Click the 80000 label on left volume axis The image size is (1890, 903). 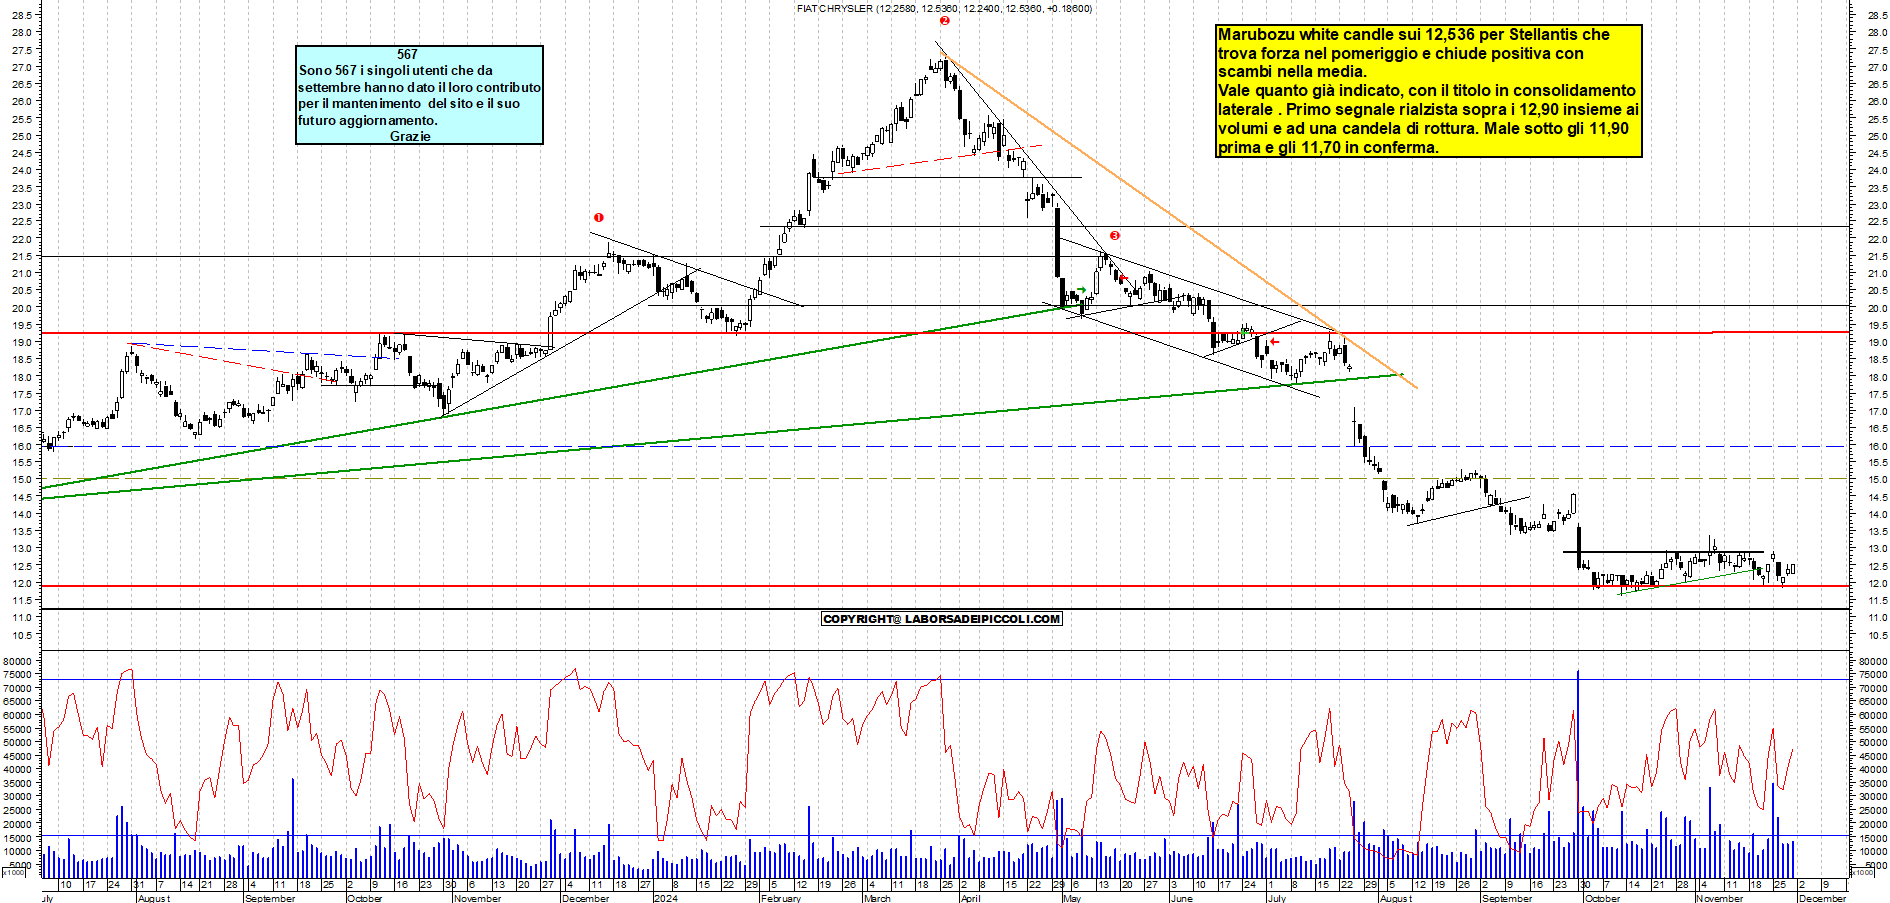(20, 661)
